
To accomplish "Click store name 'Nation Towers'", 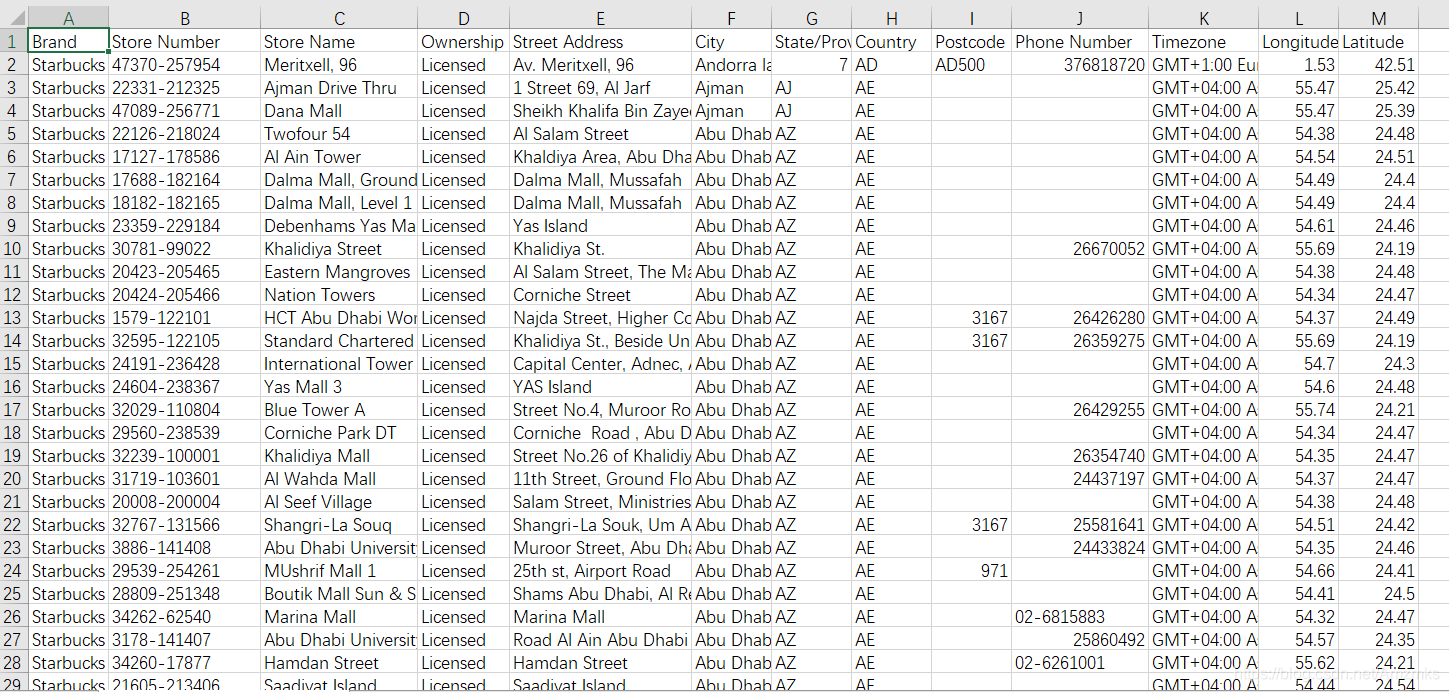I will tap(339, 295).
